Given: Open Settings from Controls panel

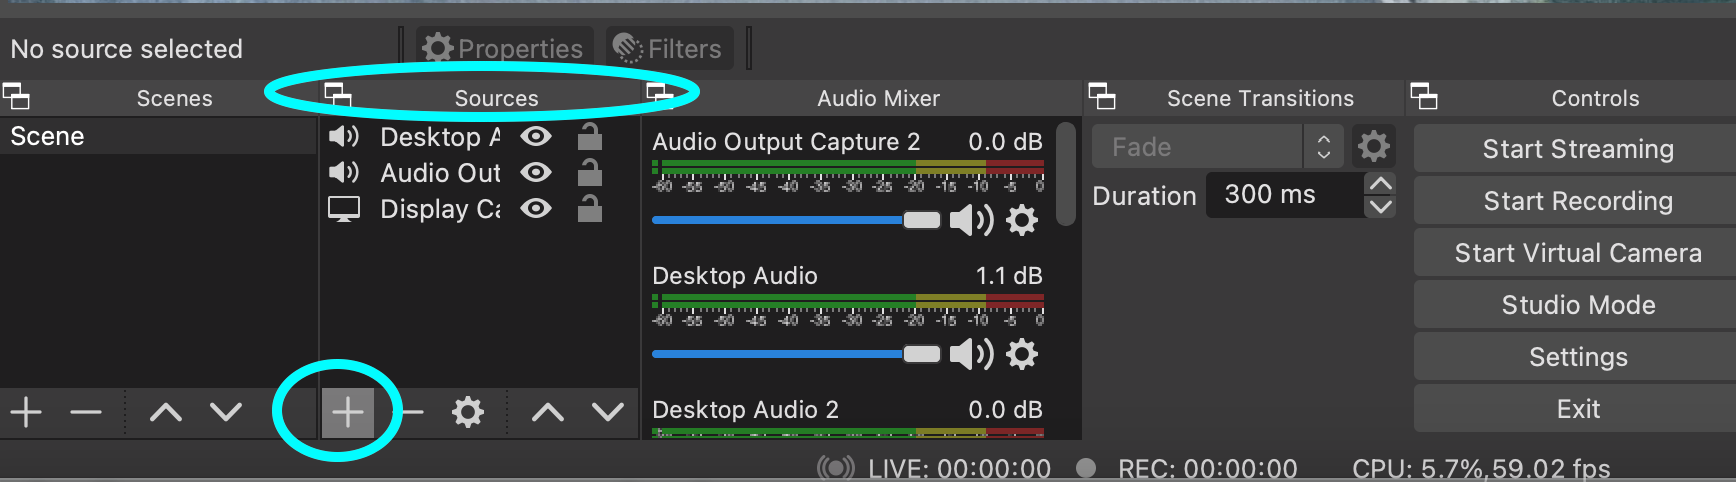Looking at the screenshot, I should coord(1577,357).
